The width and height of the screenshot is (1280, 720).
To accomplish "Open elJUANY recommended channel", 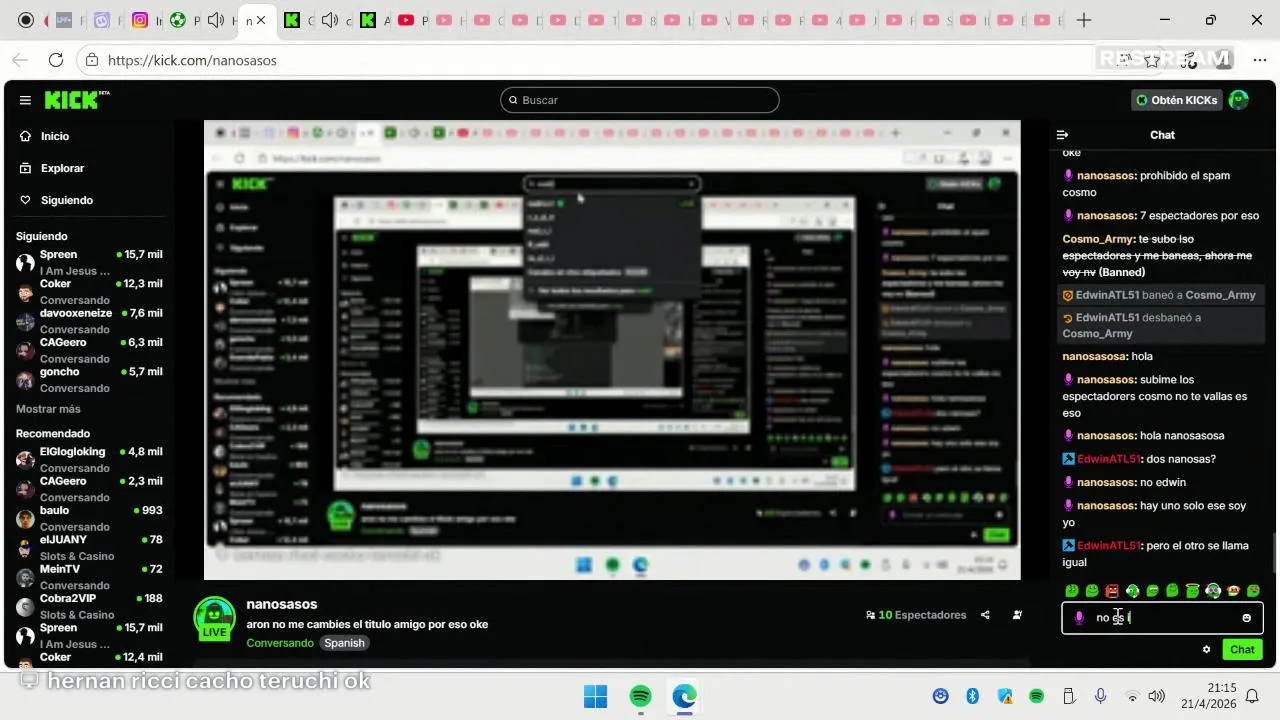I will click(x=89, y=547).
